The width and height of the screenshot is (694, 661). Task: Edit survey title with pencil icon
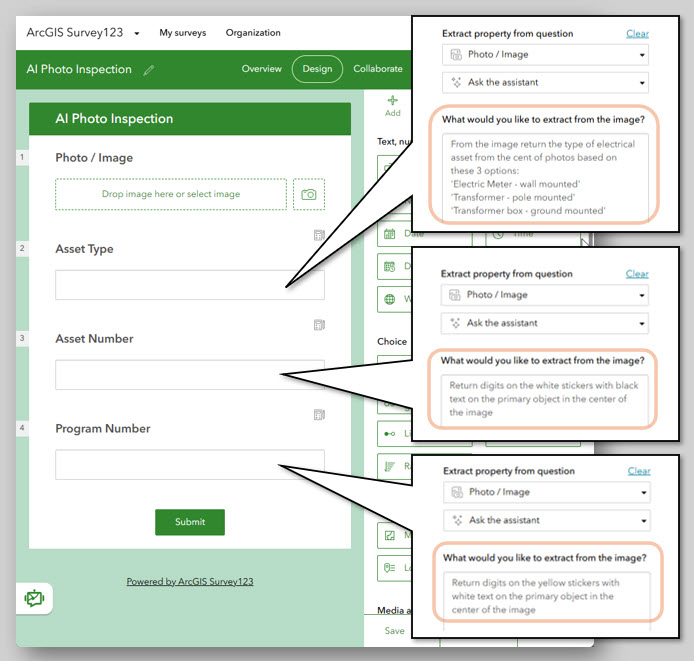[149, 70]
